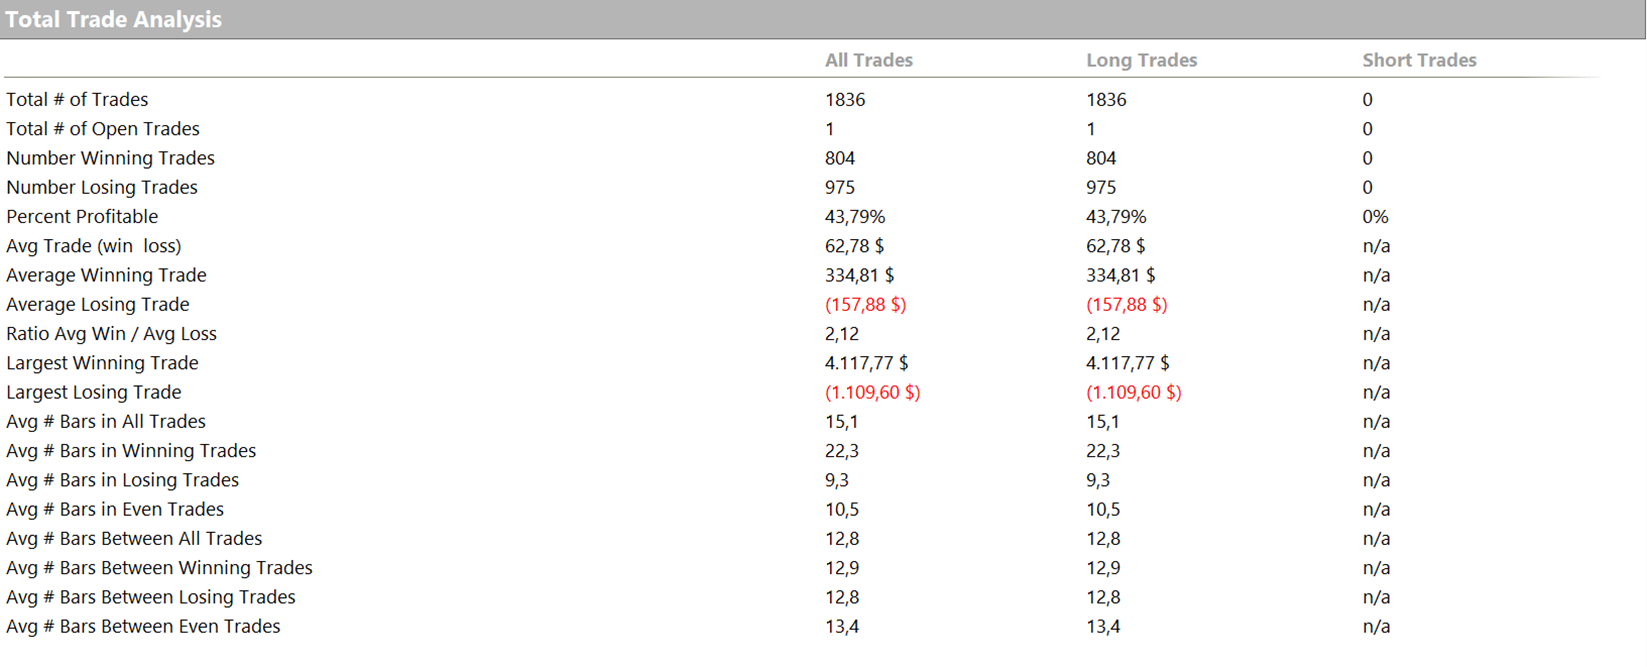Screen dimensions: 1647x667
Task: Click red Average Losing Trade value in All Trades
Action: pos(865,305)
